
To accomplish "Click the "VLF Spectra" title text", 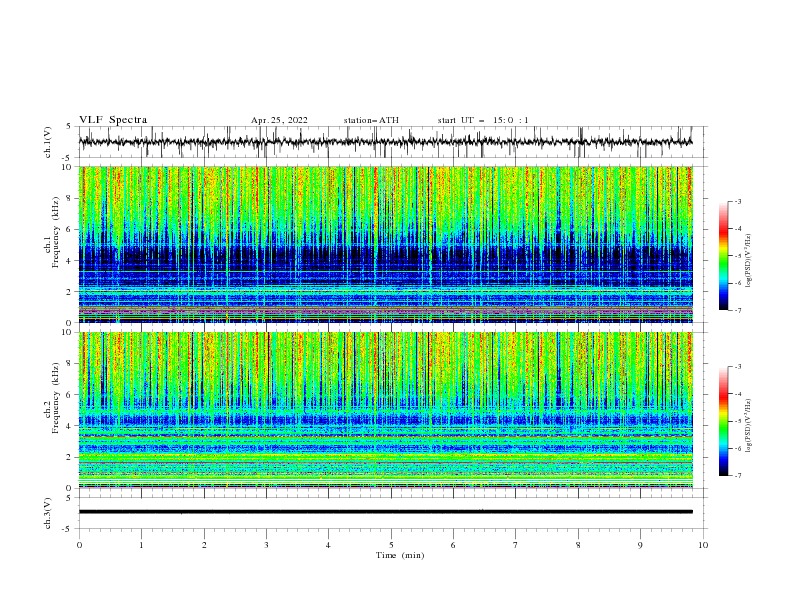I will pos(113,120).
